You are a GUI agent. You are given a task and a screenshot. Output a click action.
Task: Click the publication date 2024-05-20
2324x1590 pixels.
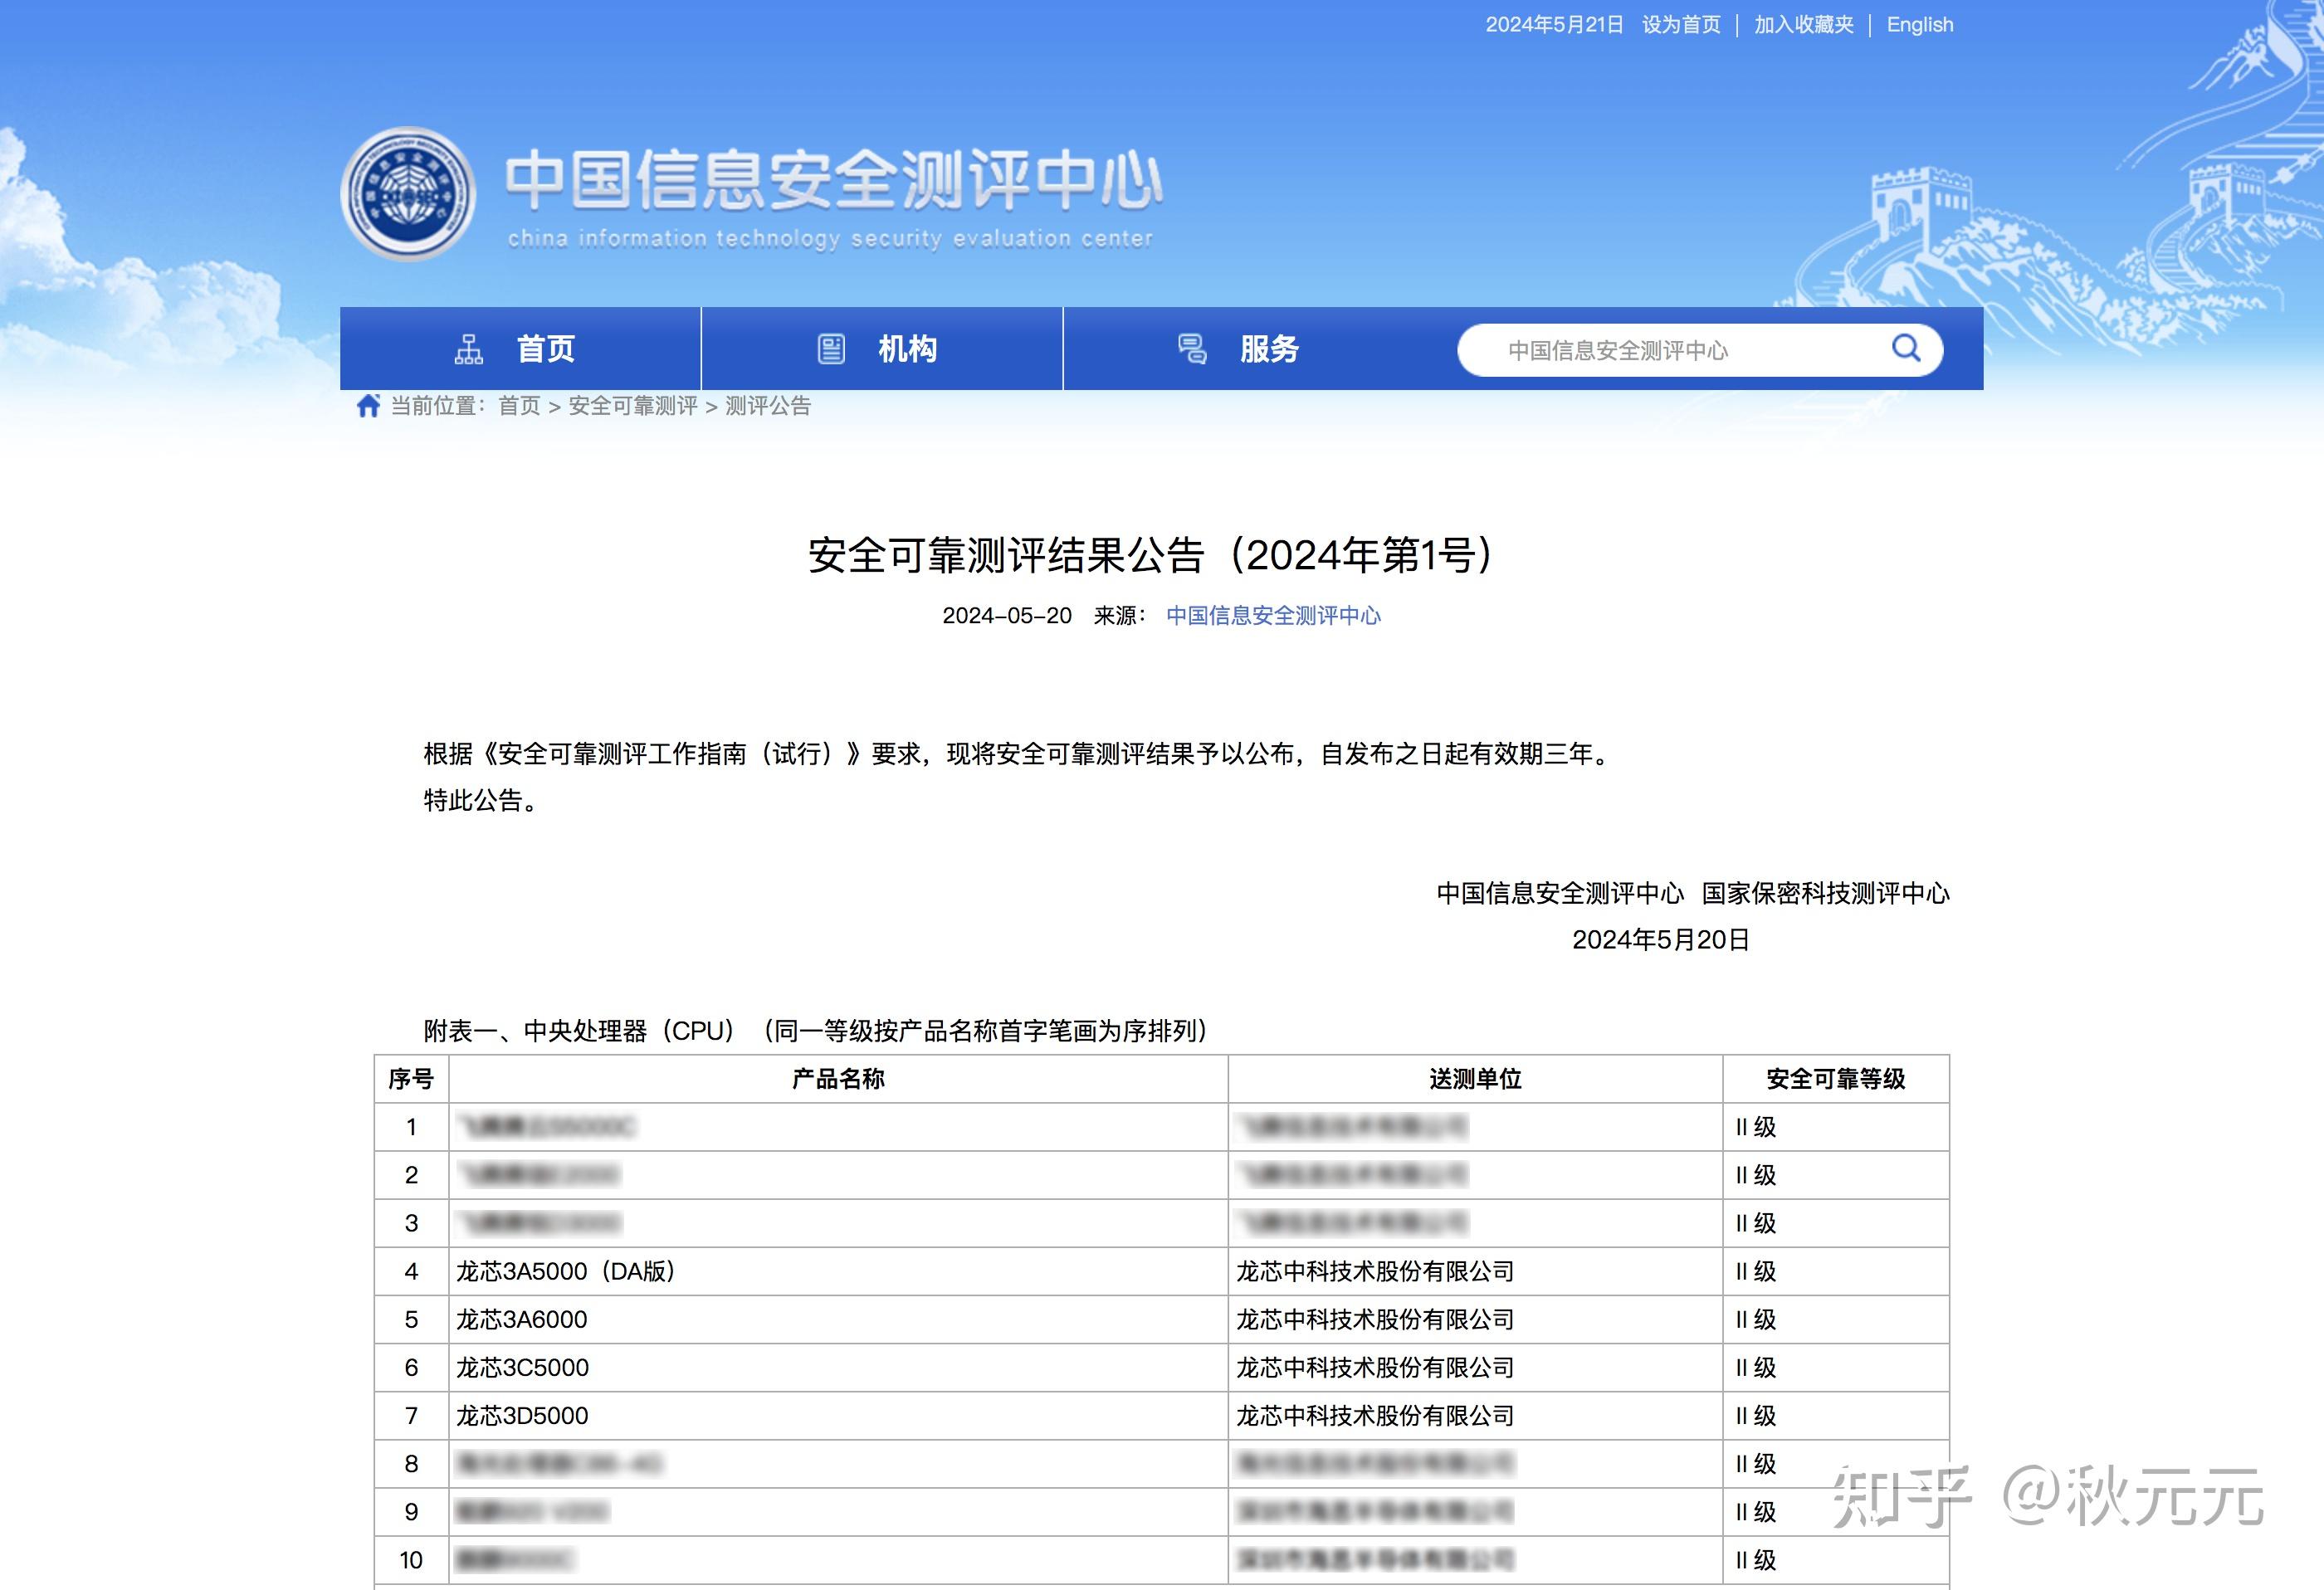1007,615
